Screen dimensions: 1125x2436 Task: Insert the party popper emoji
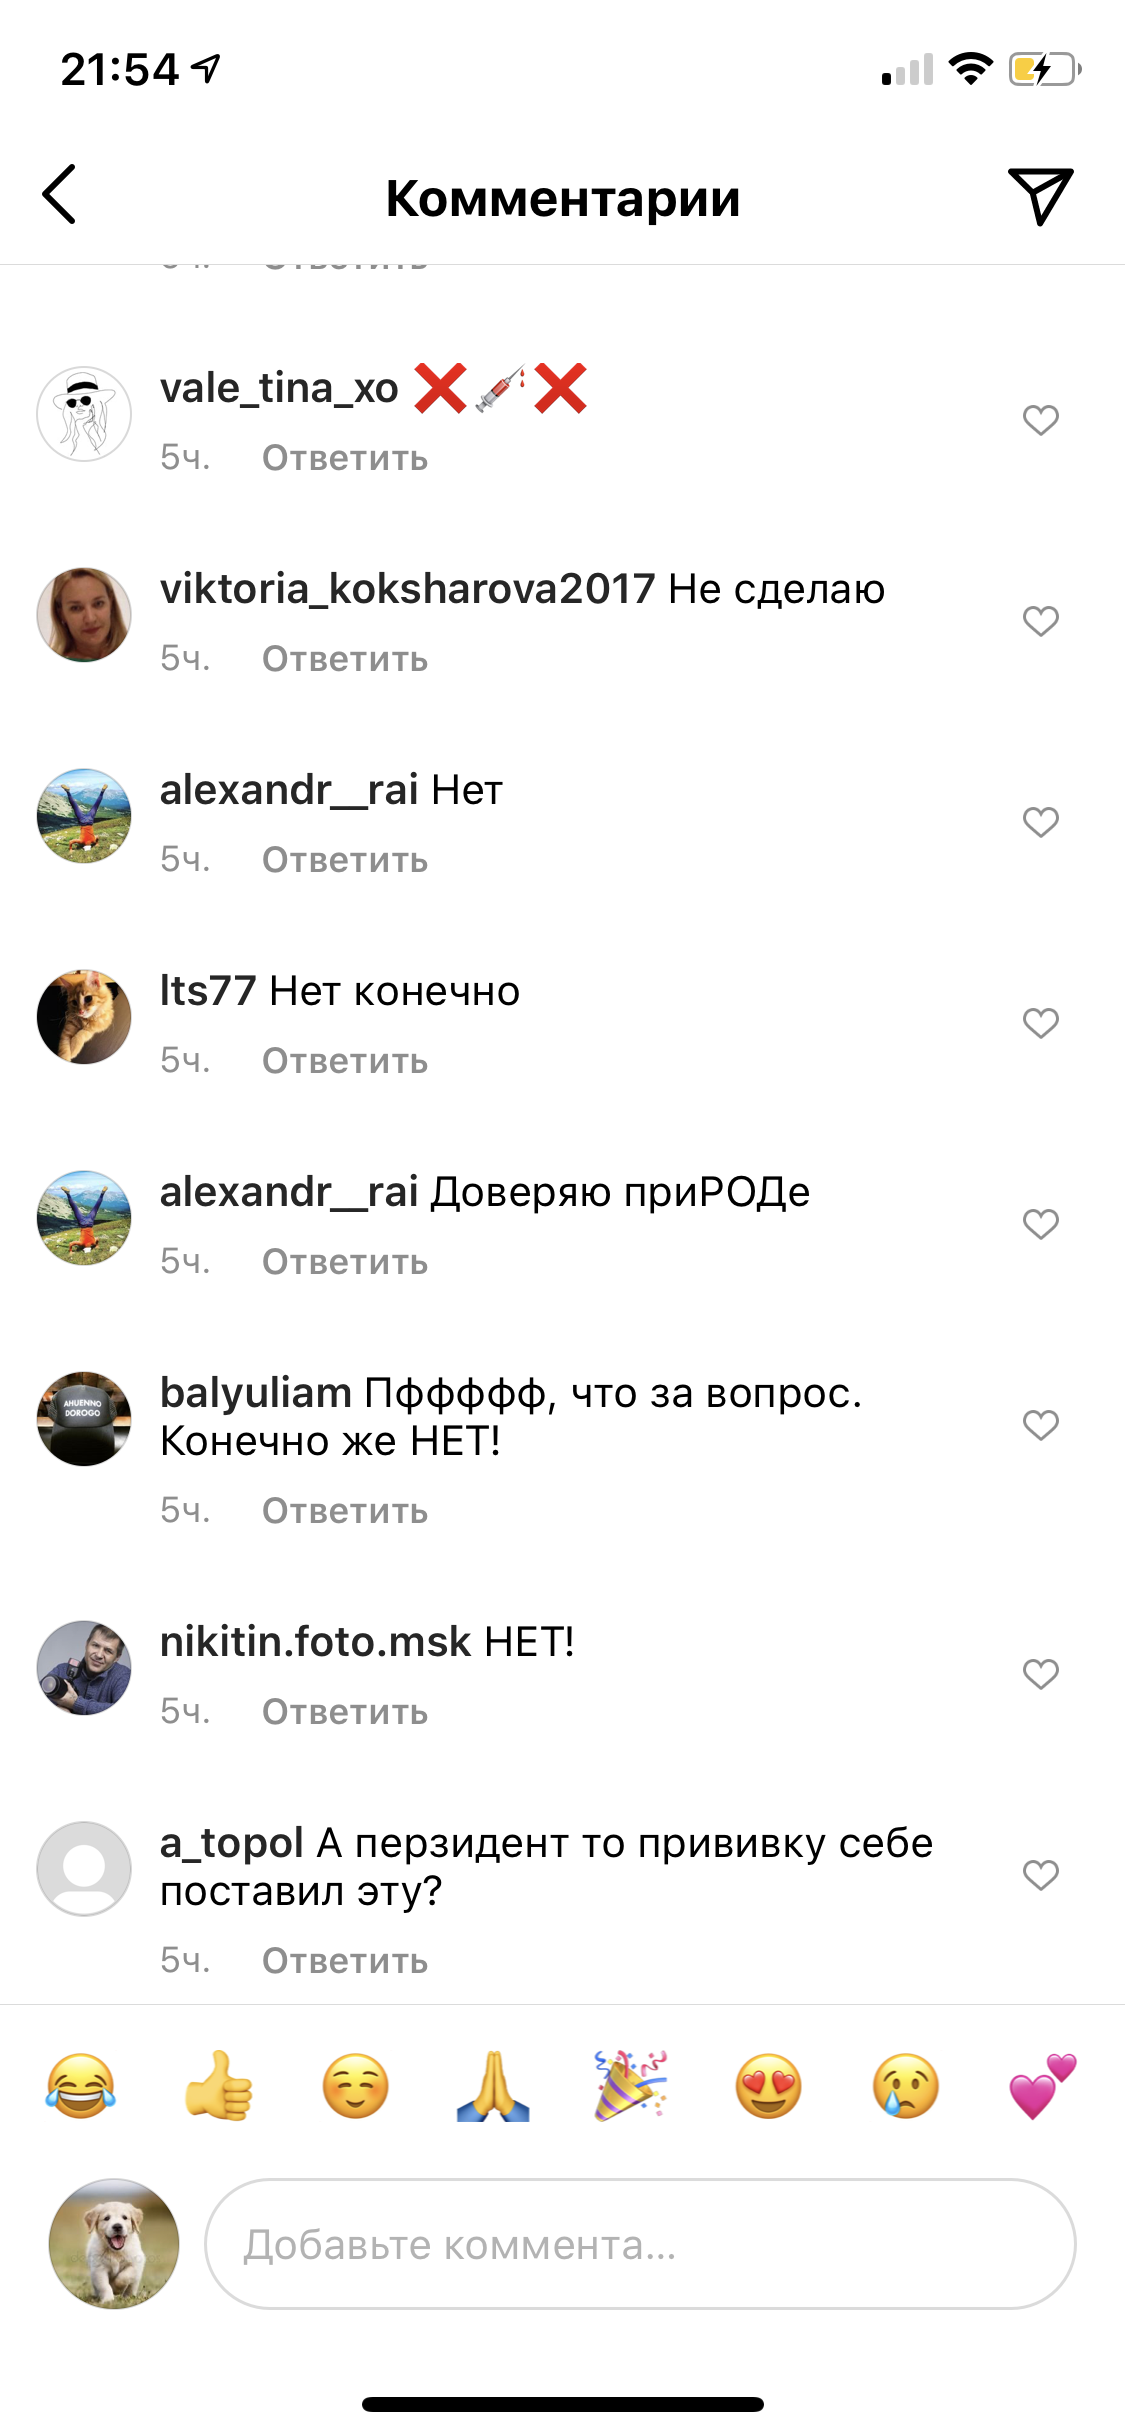[631, 2086]
